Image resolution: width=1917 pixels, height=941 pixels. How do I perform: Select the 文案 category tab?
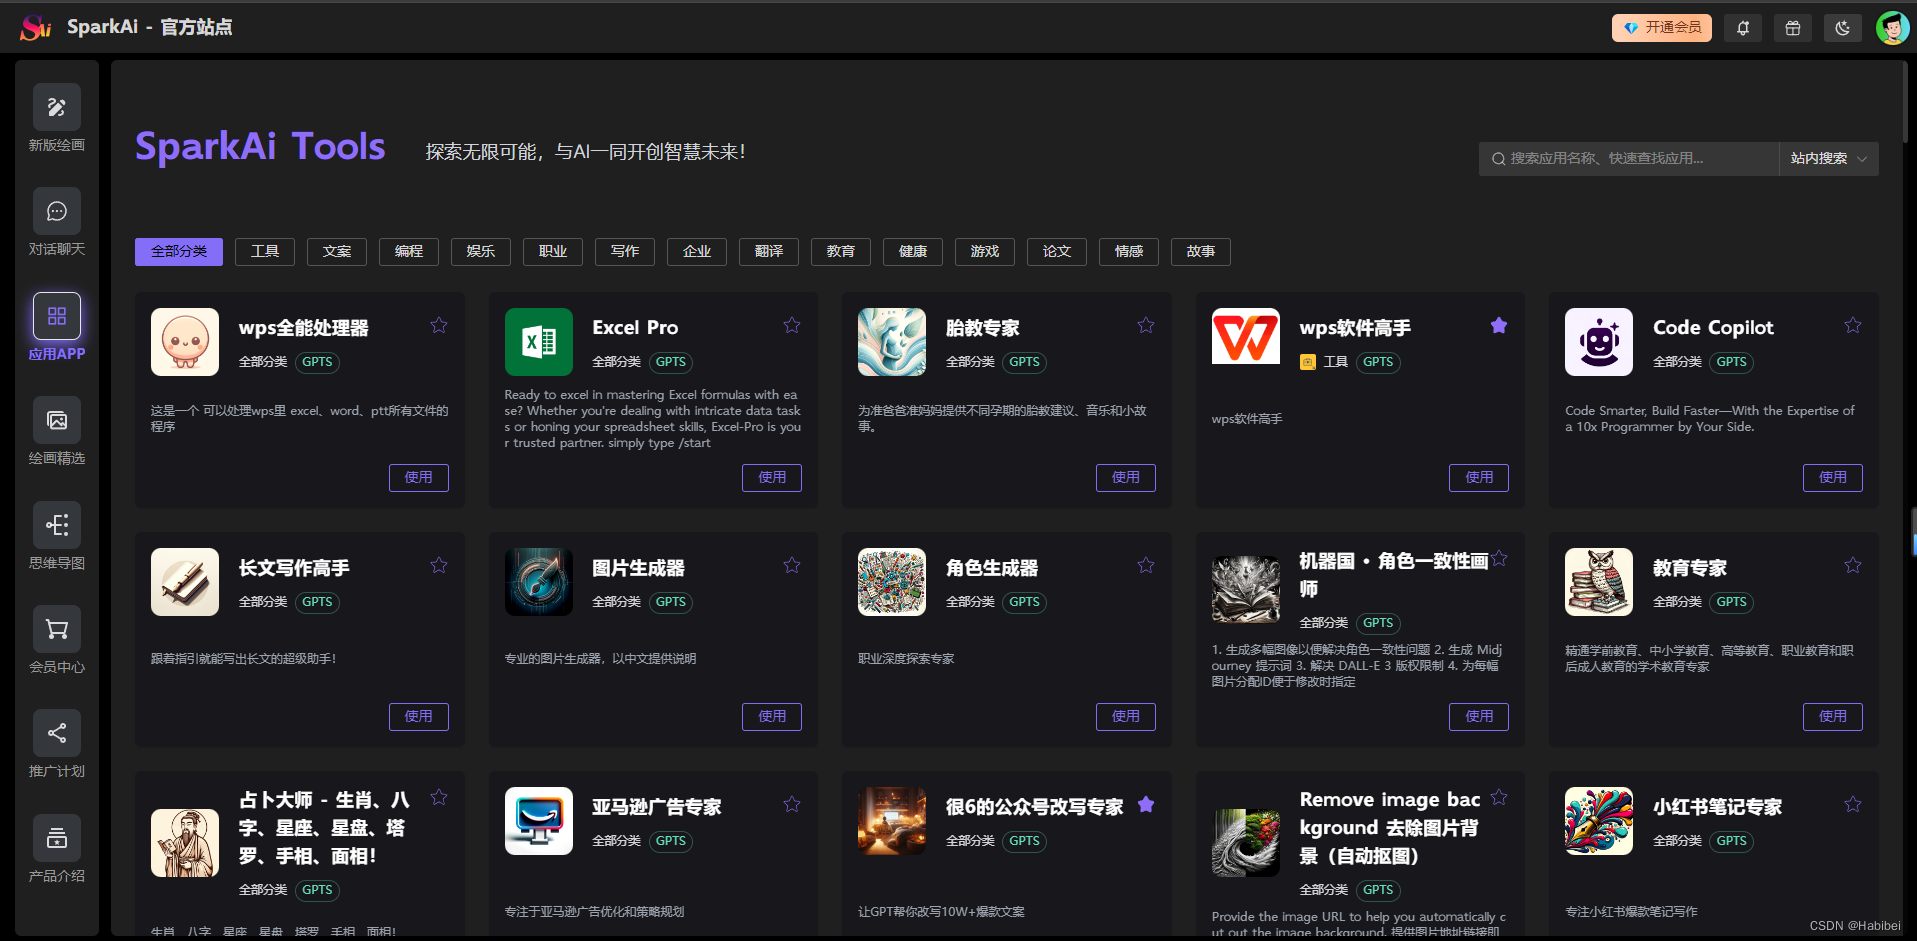click(337, 252)
